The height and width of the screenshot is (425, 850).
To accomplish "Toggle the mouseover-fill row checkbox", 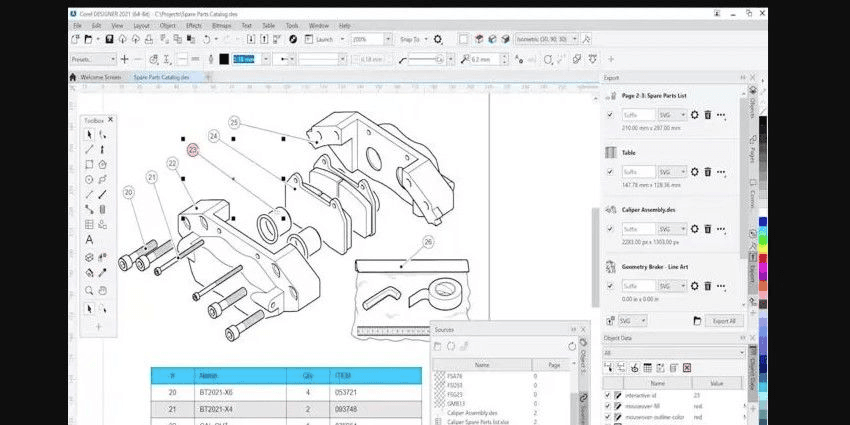I will 607,406.
